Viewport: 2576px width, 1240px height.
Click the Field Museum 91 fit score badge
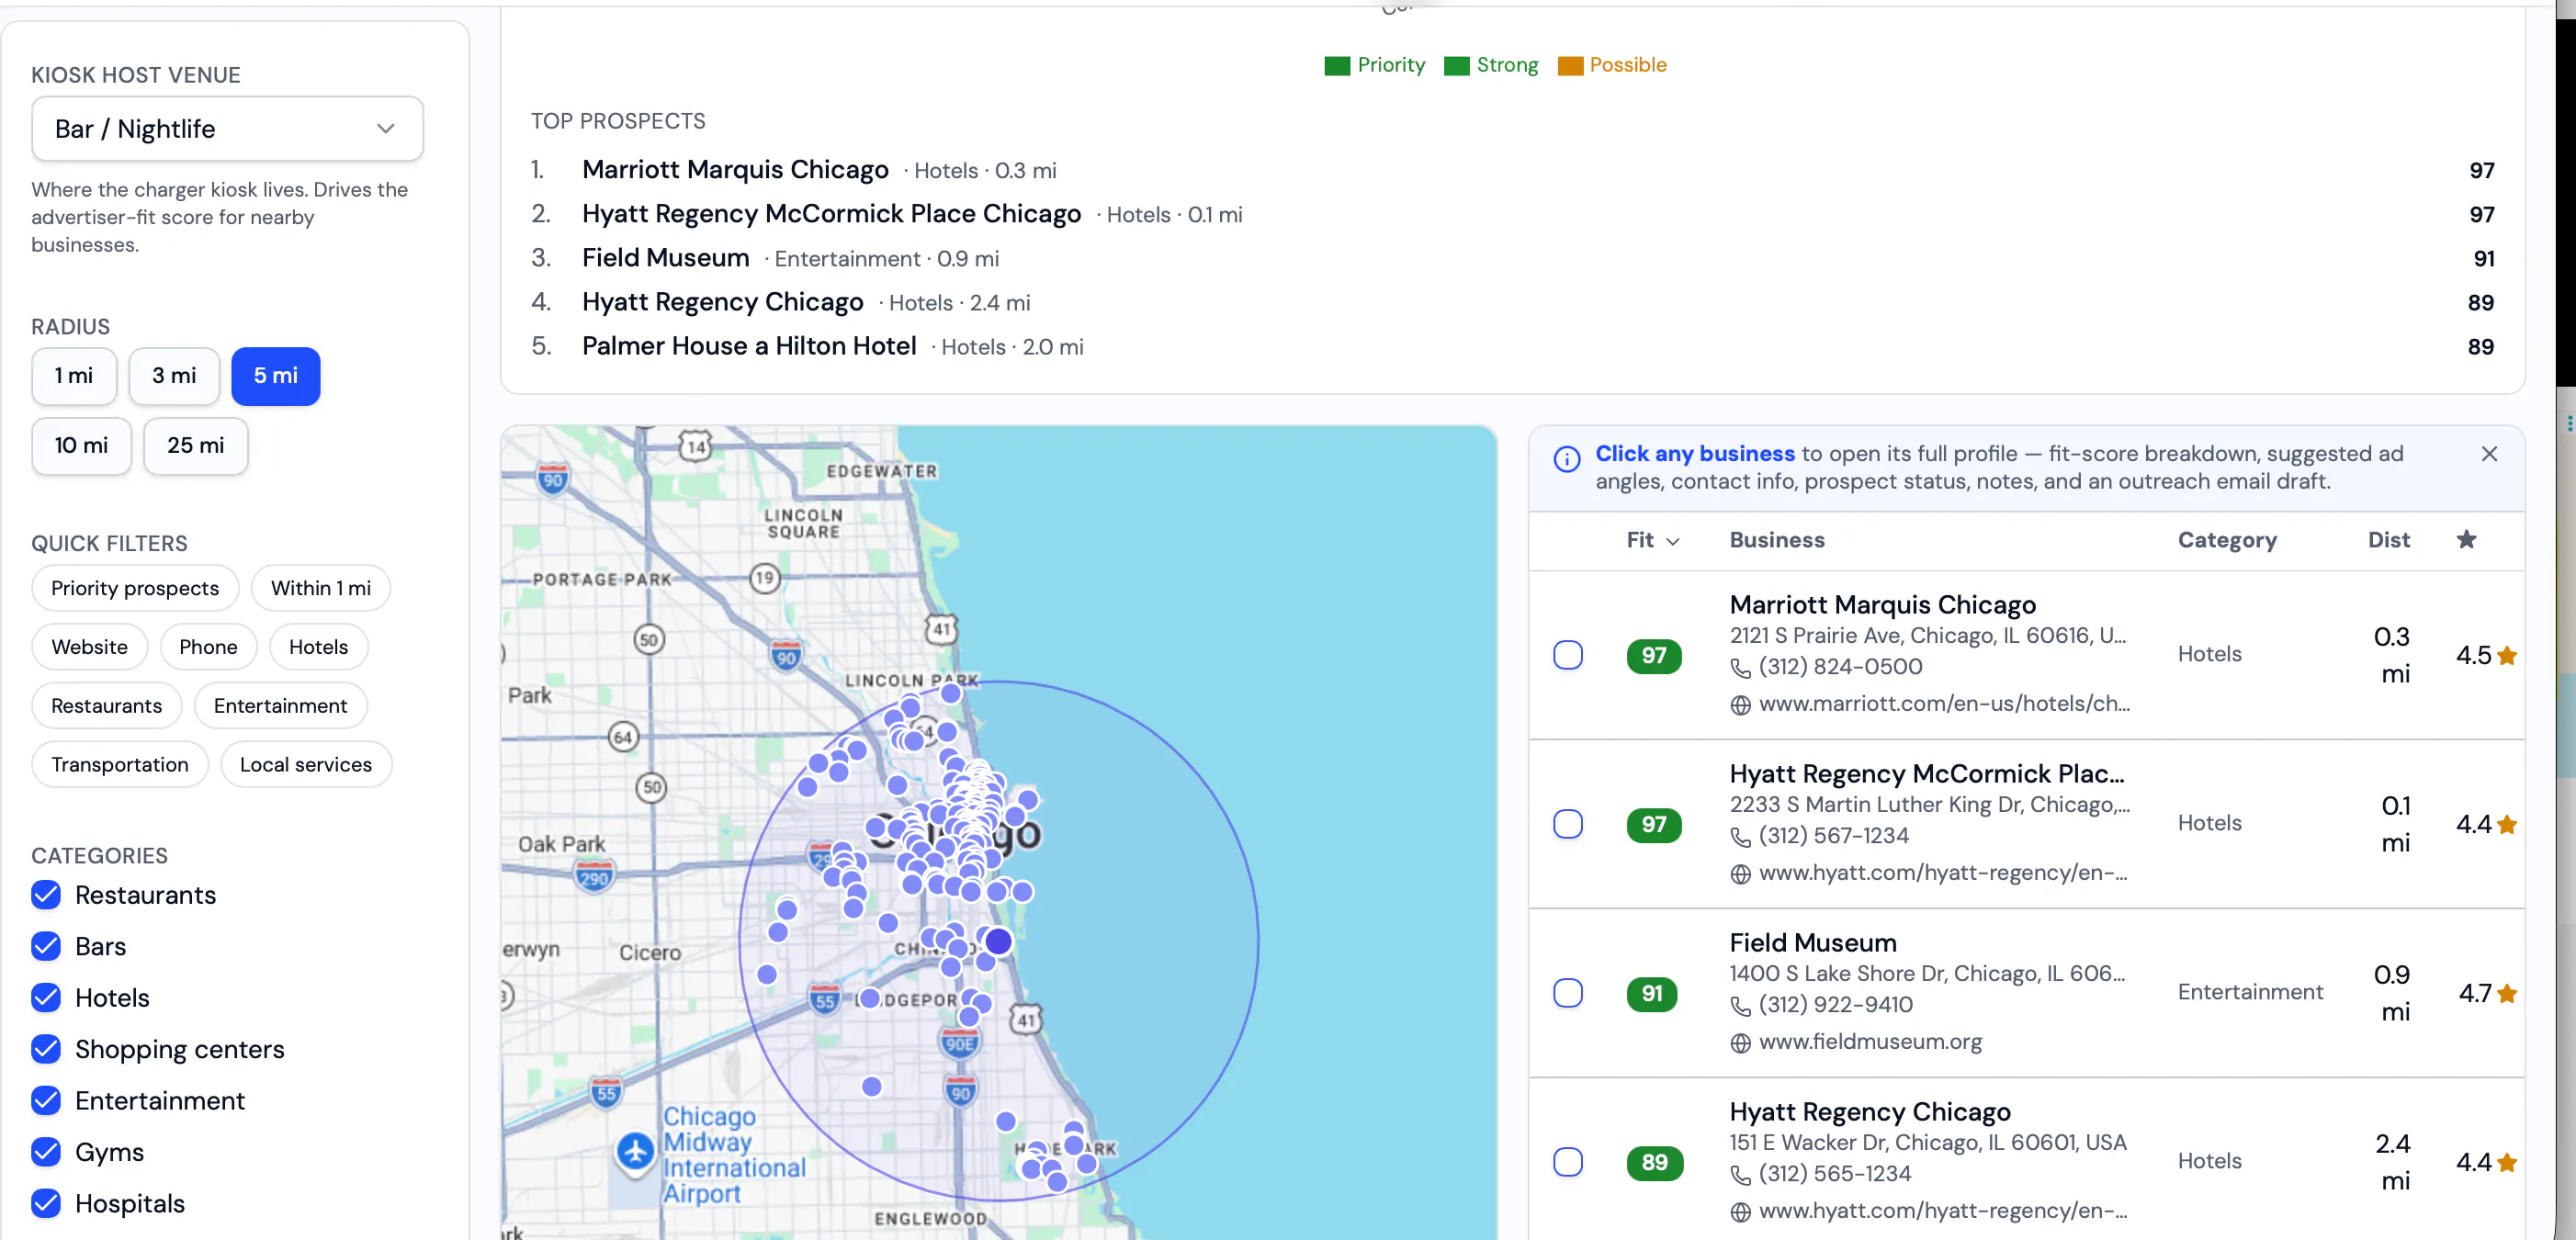[x=1652, y=994]
